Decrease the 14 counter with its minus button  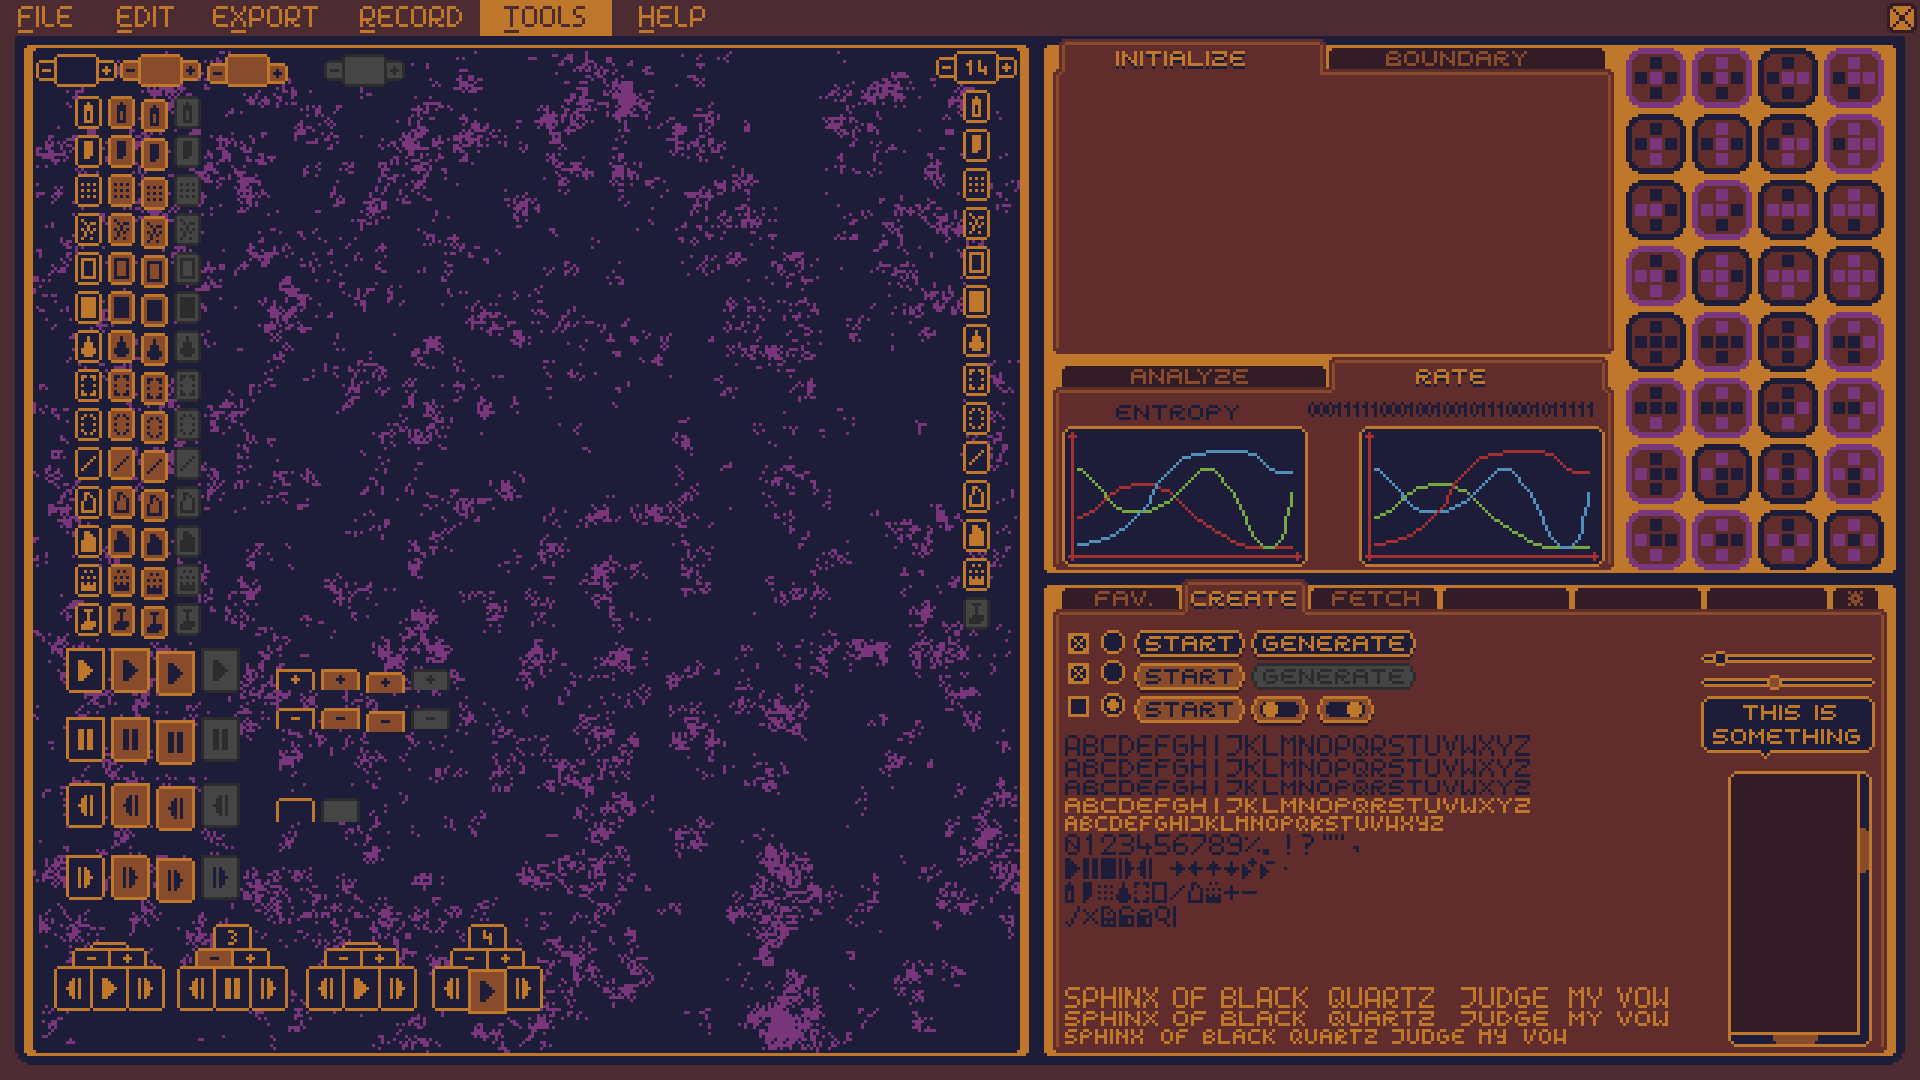[945, 68]
